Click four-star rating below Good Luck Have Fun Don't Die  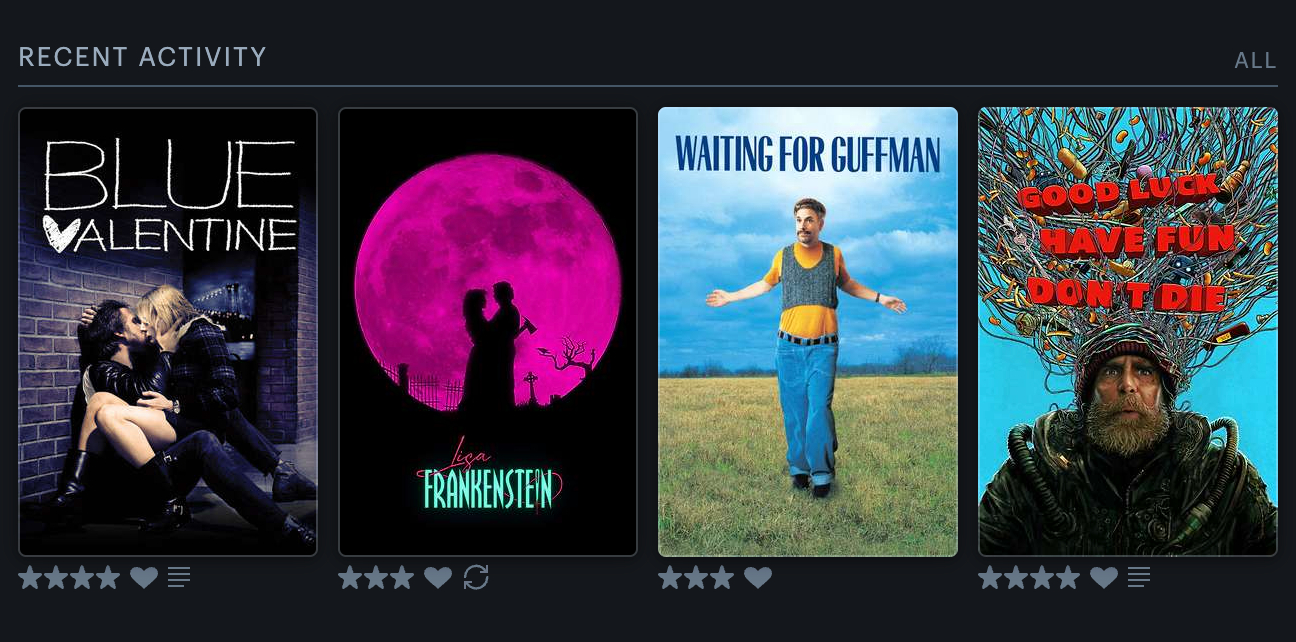[x=1029, y=577]
